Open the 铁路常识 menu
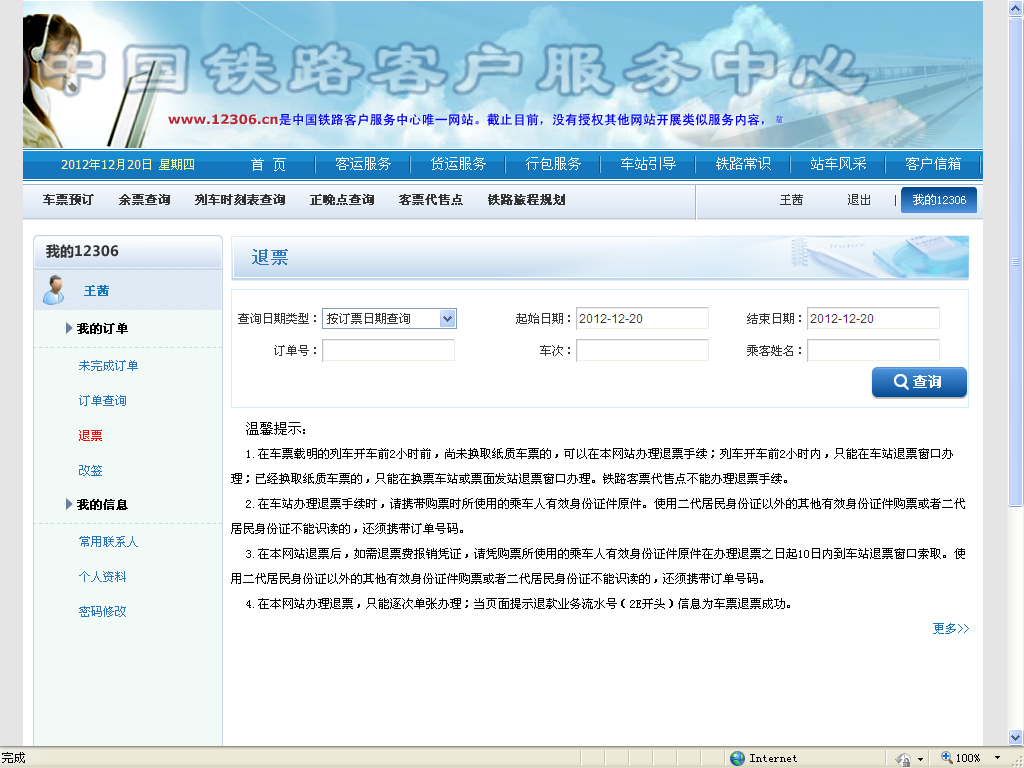Image resolution: width=1024 pixels, height=768 pixels. point(743,165)
